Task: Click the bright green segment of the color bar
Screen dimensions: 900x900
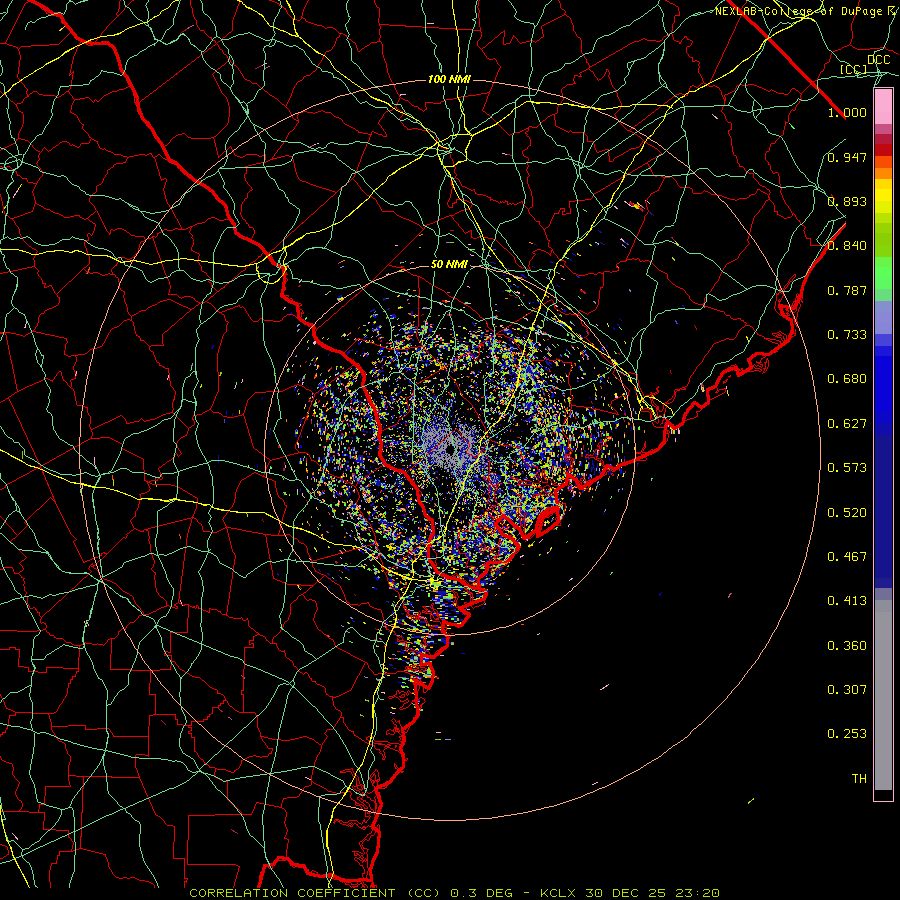Action: point(883,273)
